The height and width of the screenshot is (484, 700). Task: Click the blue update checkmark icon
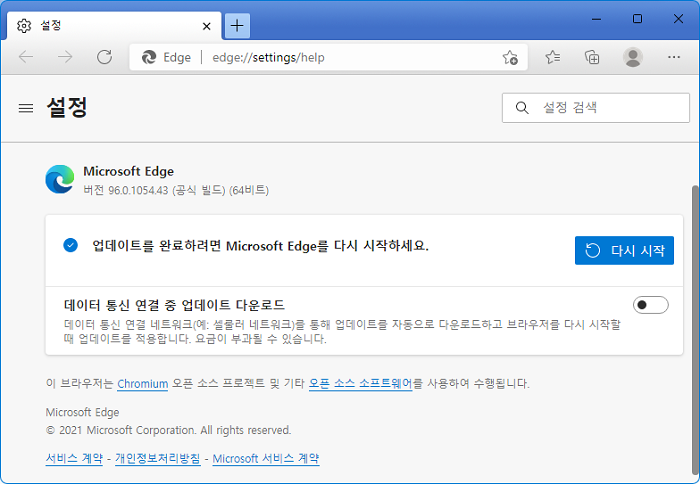click(x=71, y=245)
